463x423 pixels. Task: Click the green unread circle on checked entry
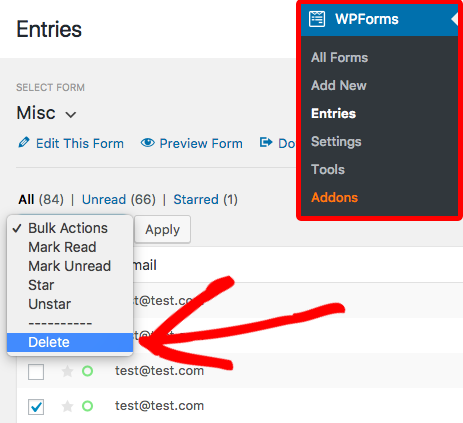click(88, 406)
